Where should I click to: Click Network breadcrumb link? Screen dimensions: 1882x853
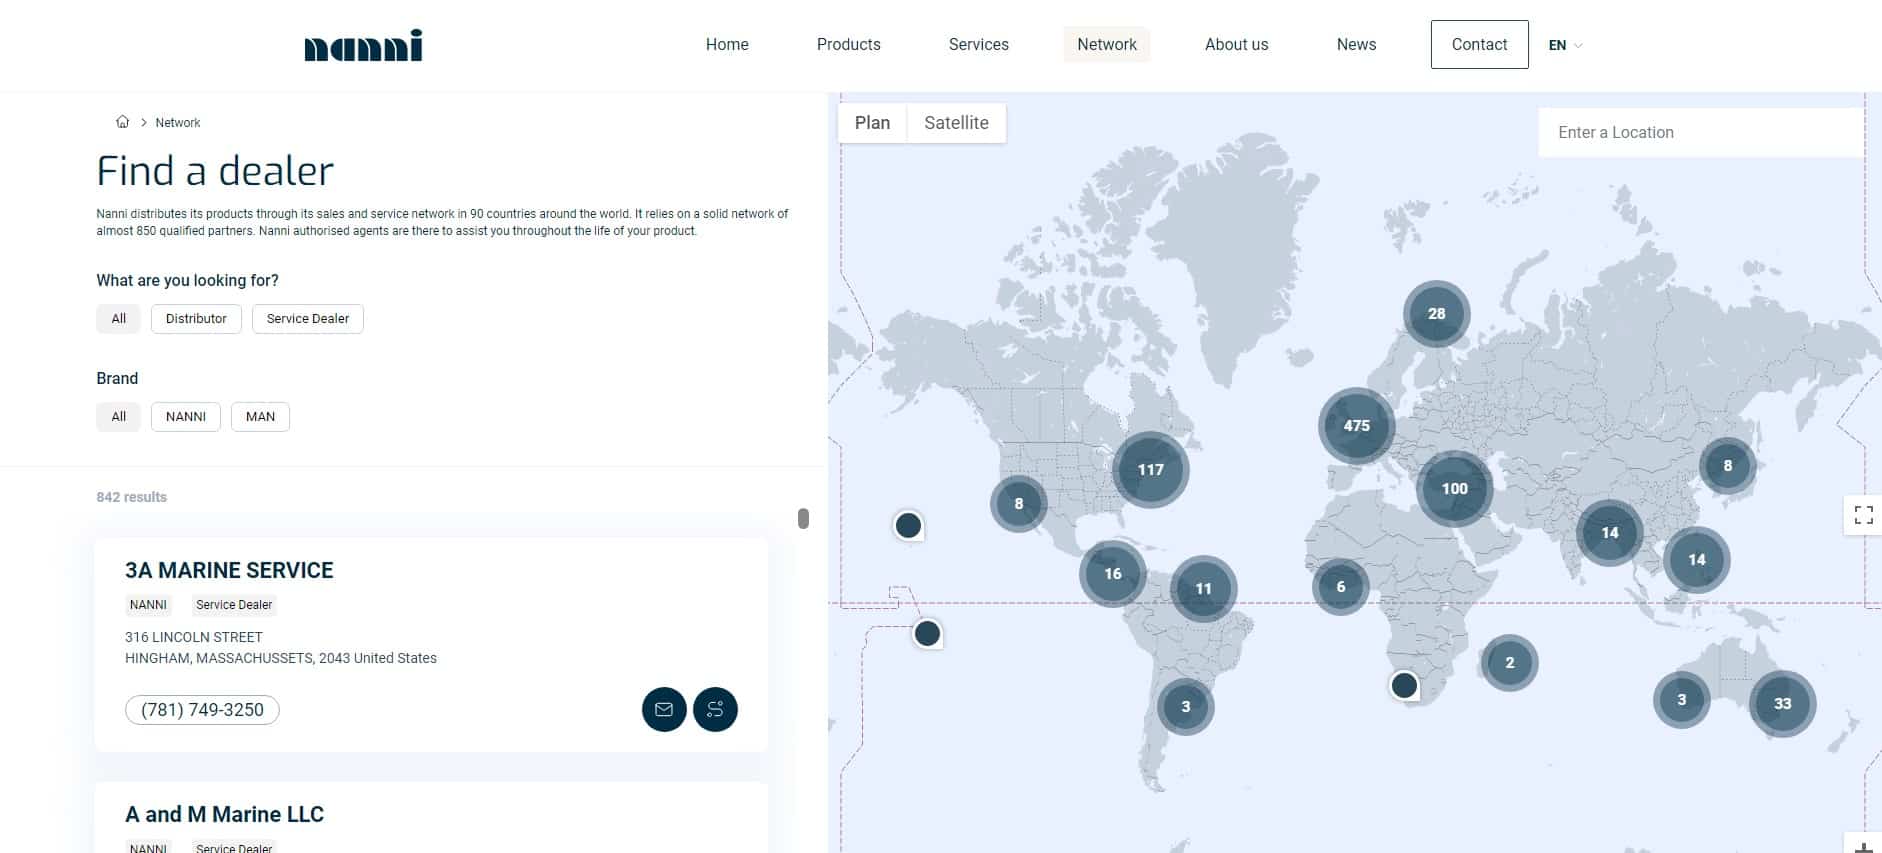[178, 123]
